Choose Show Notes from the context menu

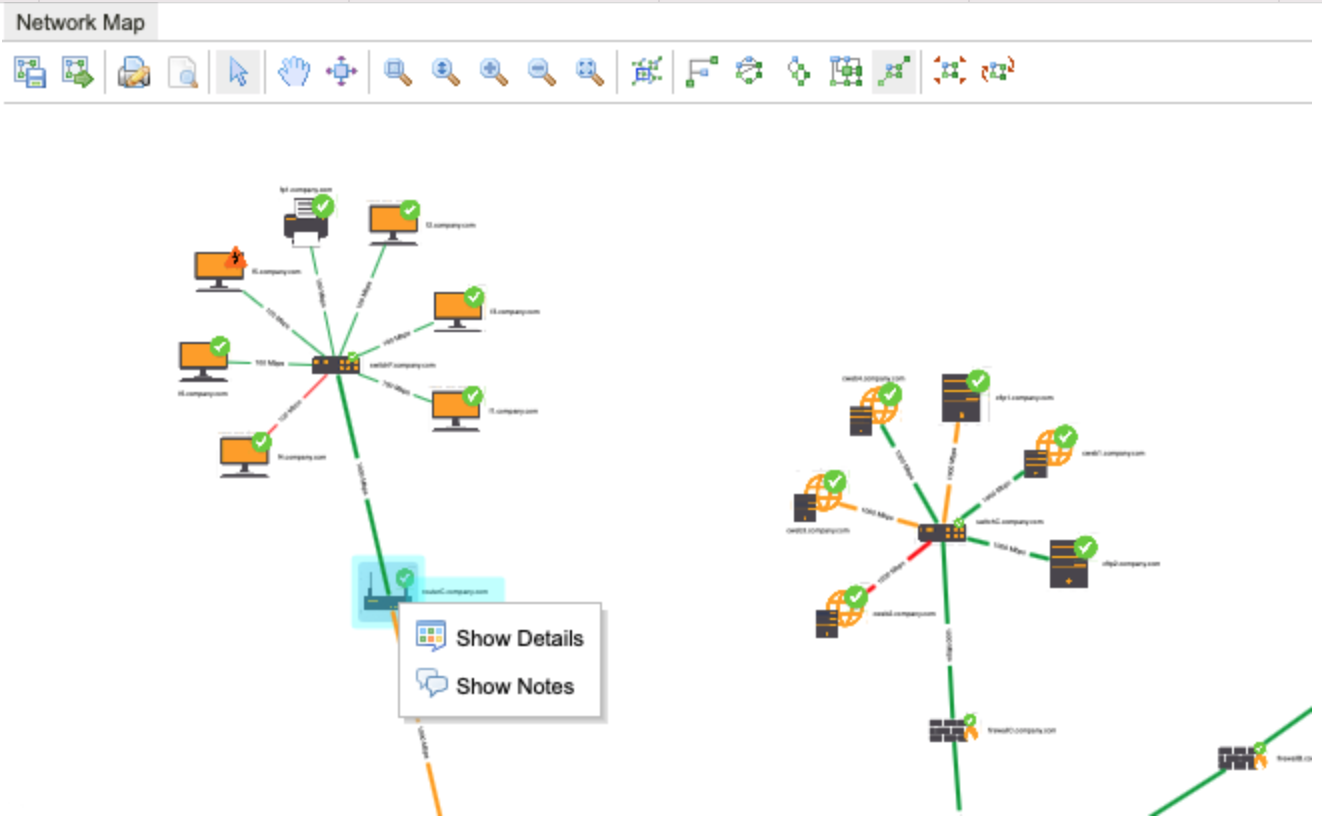[500, 686]
